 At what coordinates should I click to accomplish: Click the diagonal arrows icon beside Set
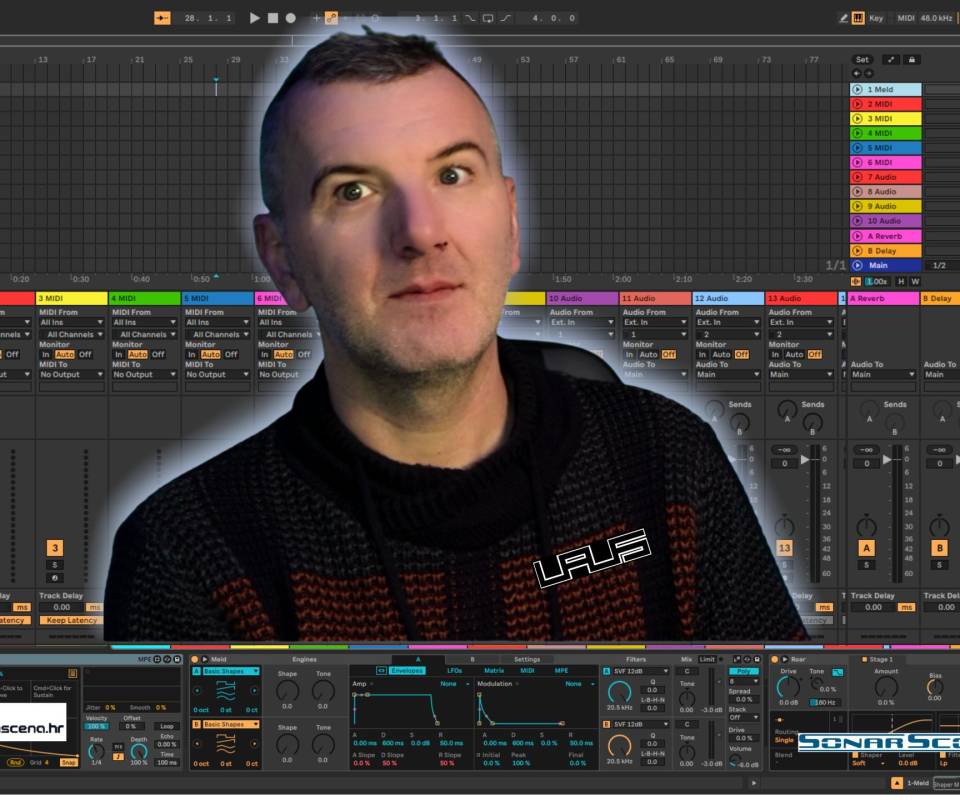tap(891, 59)
